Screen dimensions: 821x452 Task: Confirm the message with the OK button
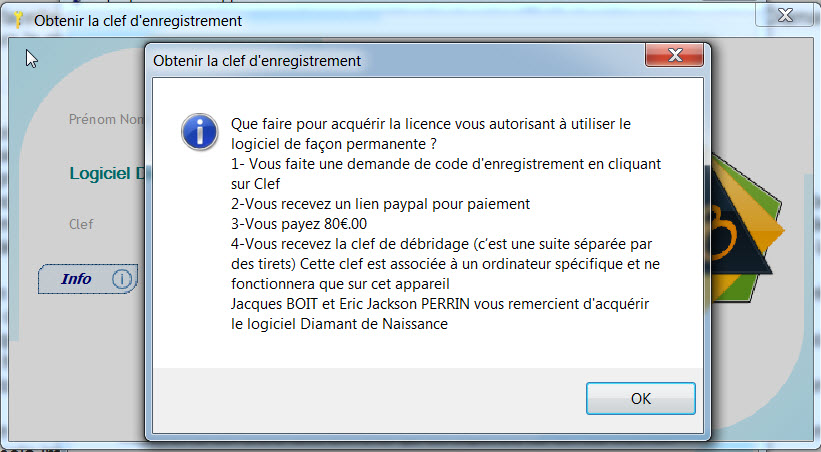point(640,399)
